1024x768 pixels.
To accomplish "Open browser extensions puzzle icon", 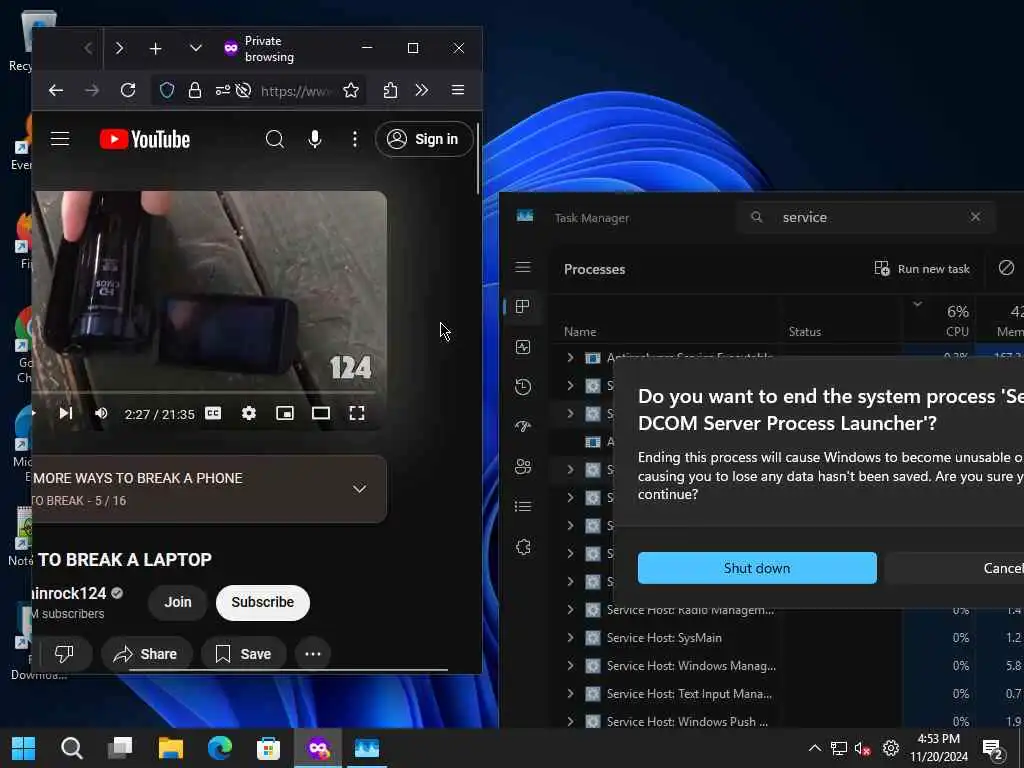I will pyautogui.click(x=390, y=90).
